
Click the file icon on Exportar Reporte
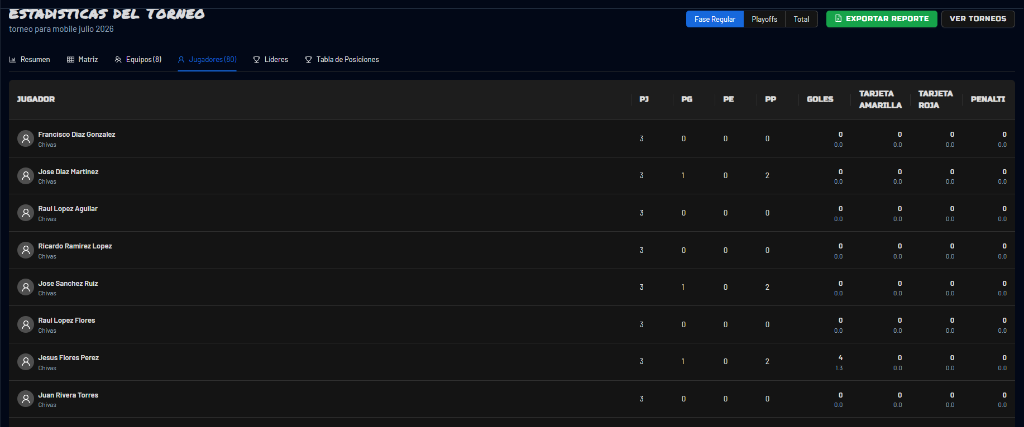(839, 19)
